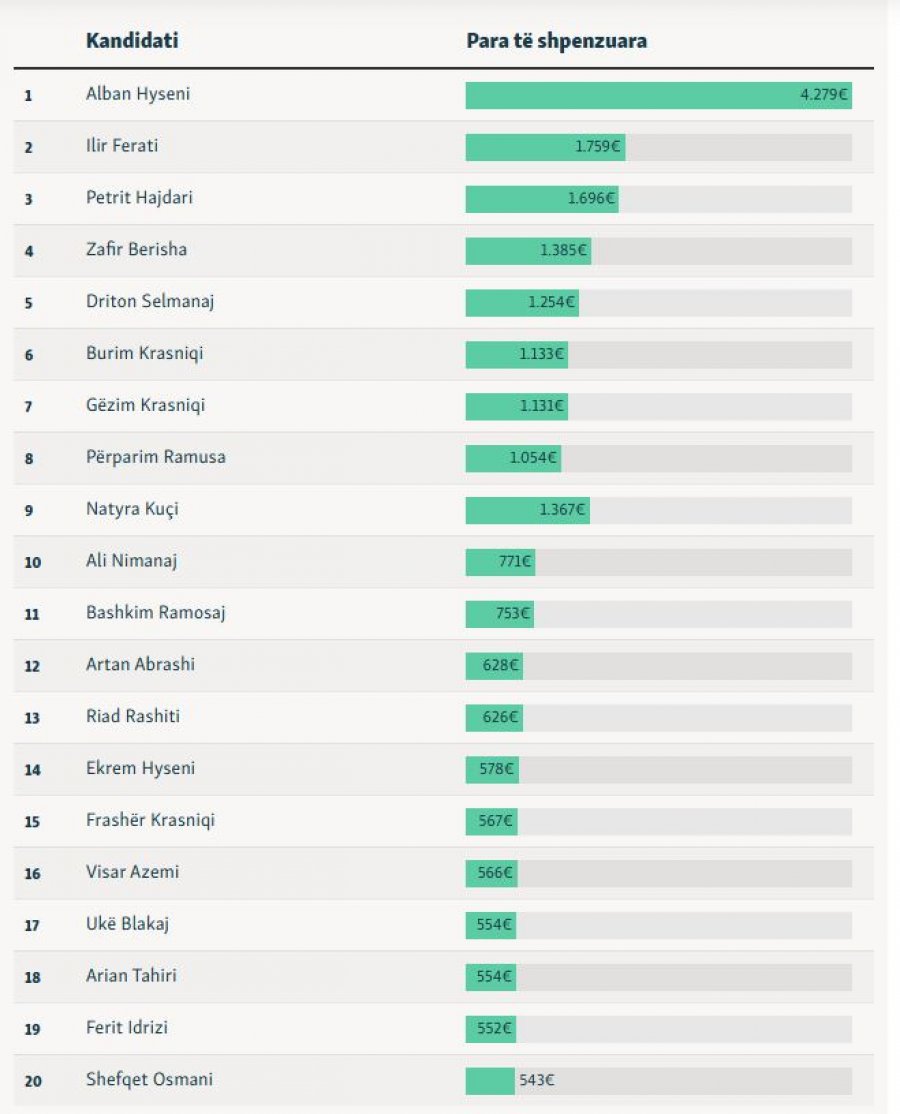This screenshot has height=1114, width=900.
Task: Select the Driton Selmanaj row name
Action: coord(150,302)
